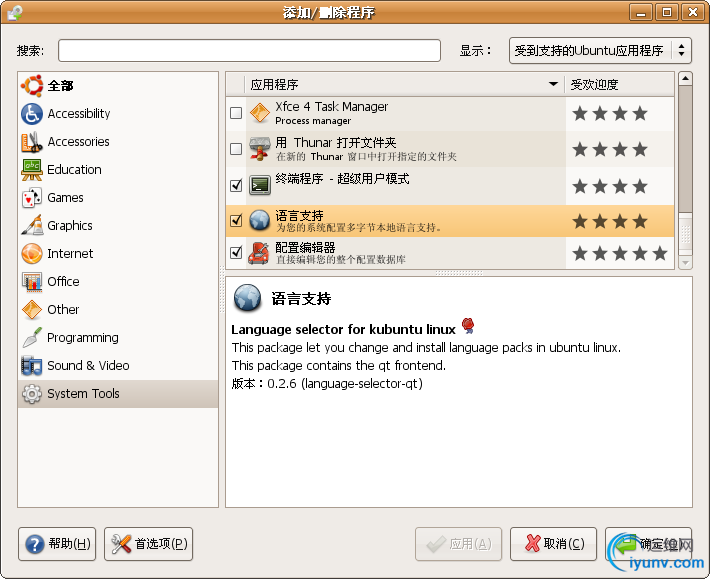Viewport: 710px width, 579px height.
Task: Uncheck the 终端程序 超级用户模式 checkbox
Action: [x=236, y=185]
